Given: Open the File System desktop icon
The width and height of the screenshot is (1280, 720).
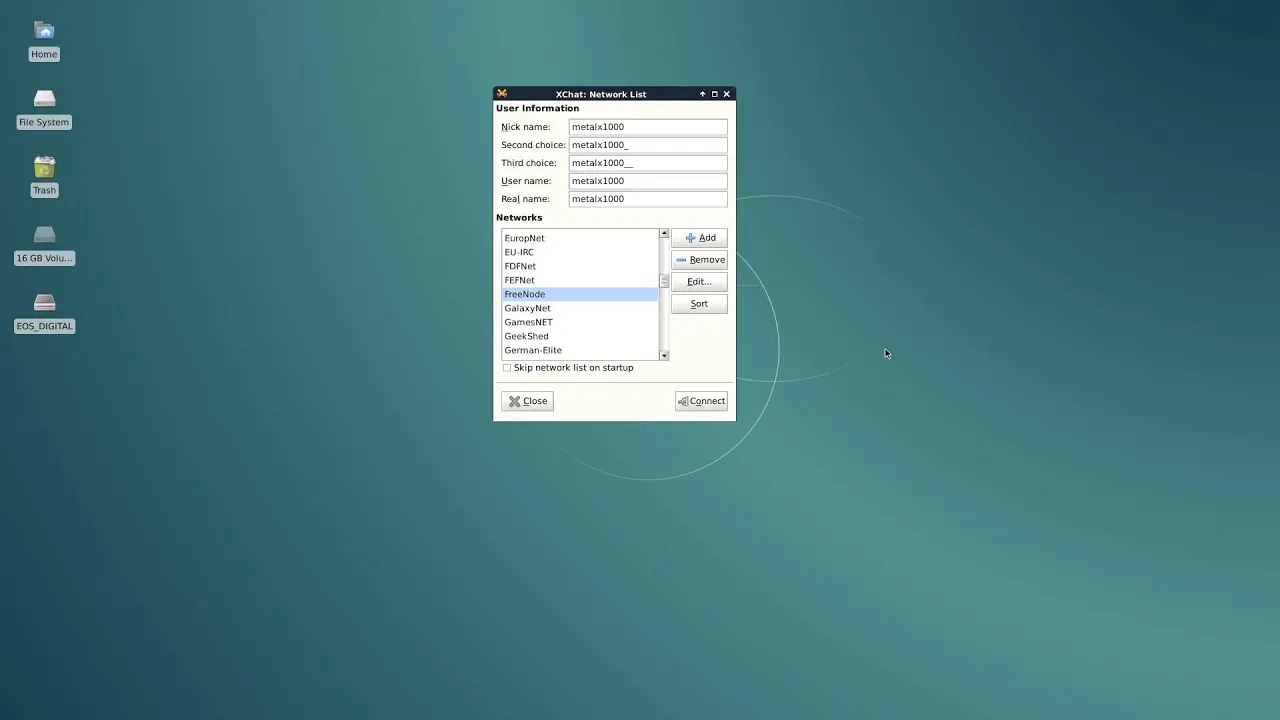Looking at the screenshot, I should 44,109.
